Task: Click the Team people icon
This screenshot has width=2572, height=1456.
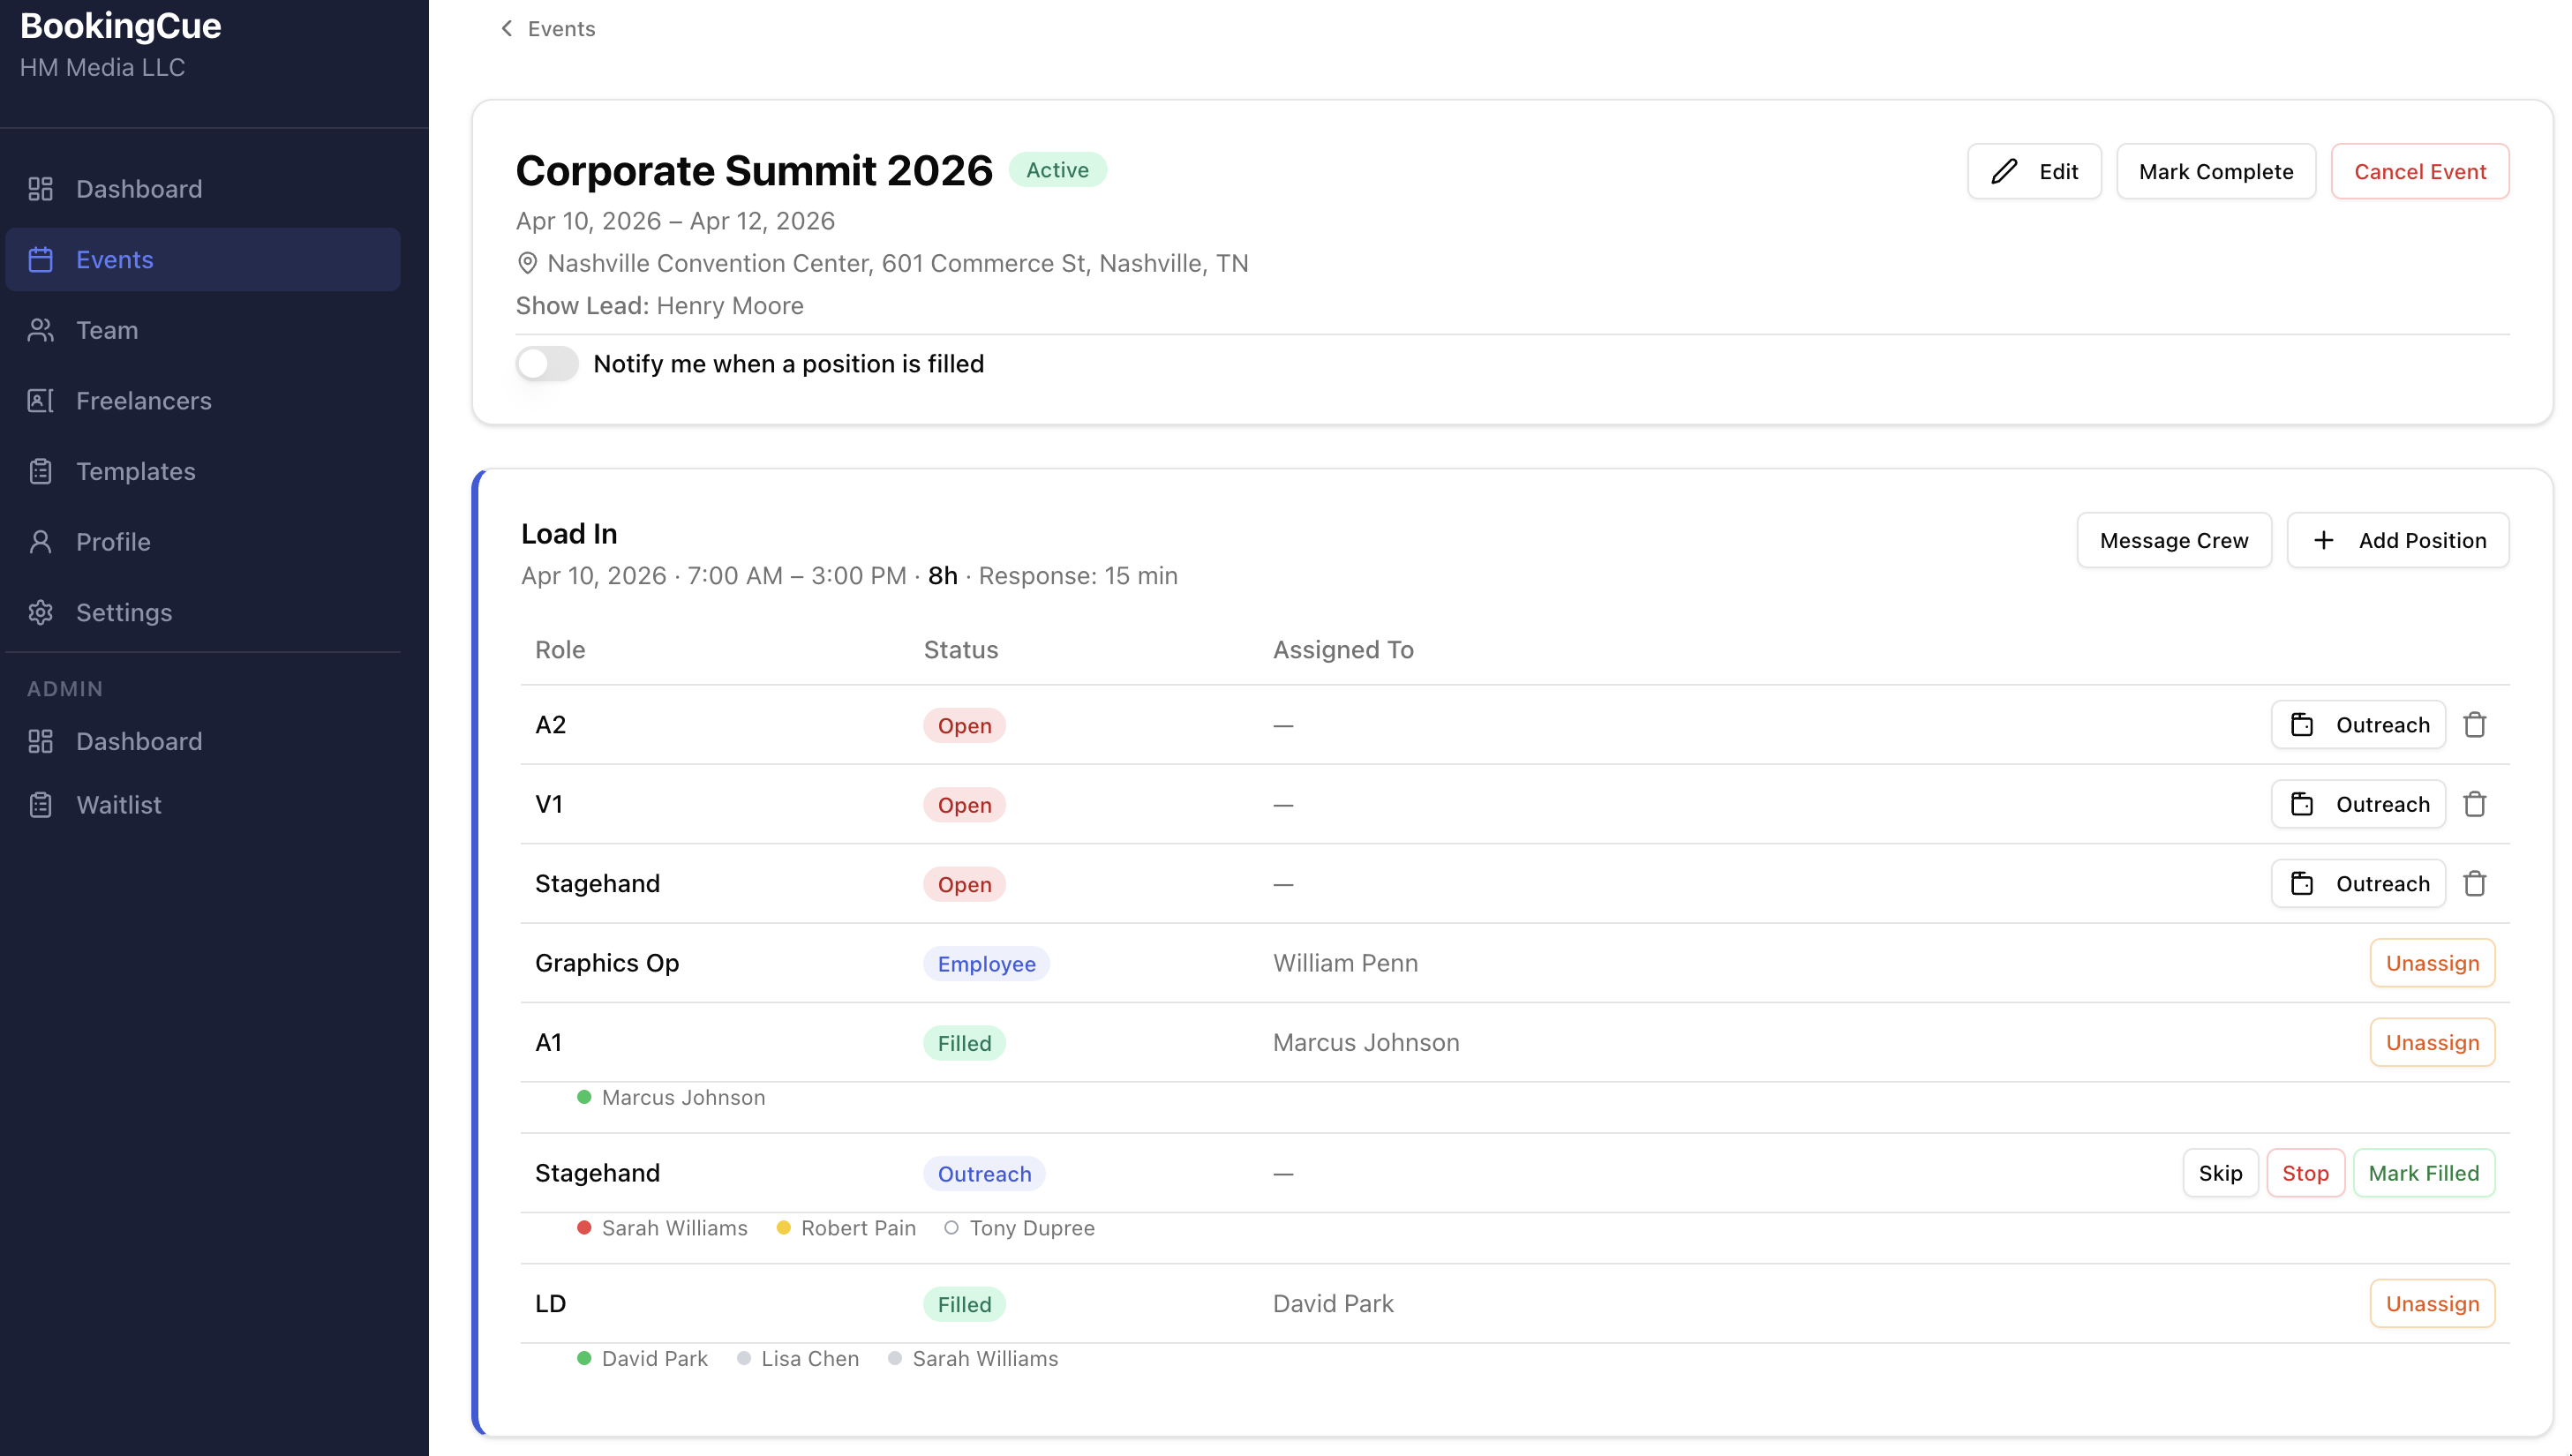Action: point(41,330)
